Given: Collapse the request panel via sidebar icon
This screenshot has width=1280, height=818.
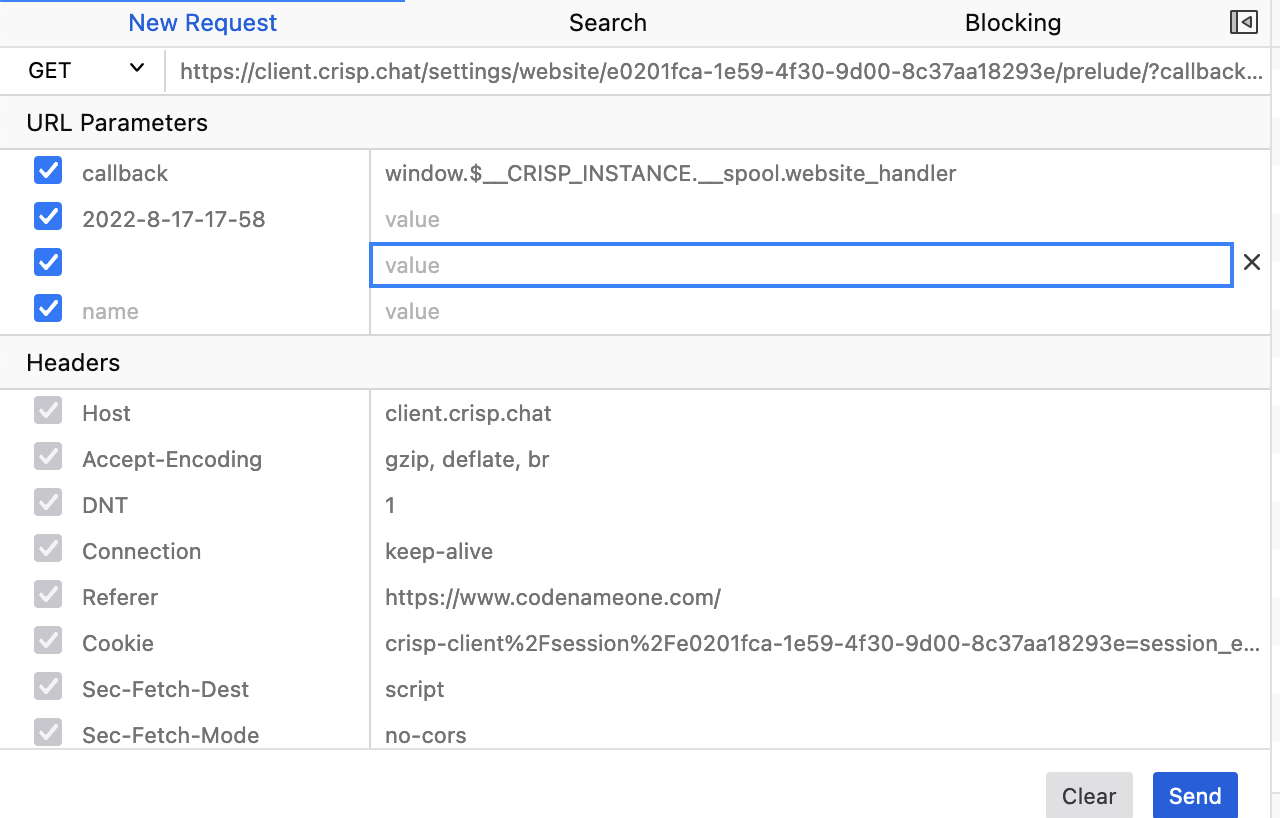Looking at the screenshot, I should pyautogui.click(x=1243, y=21).
